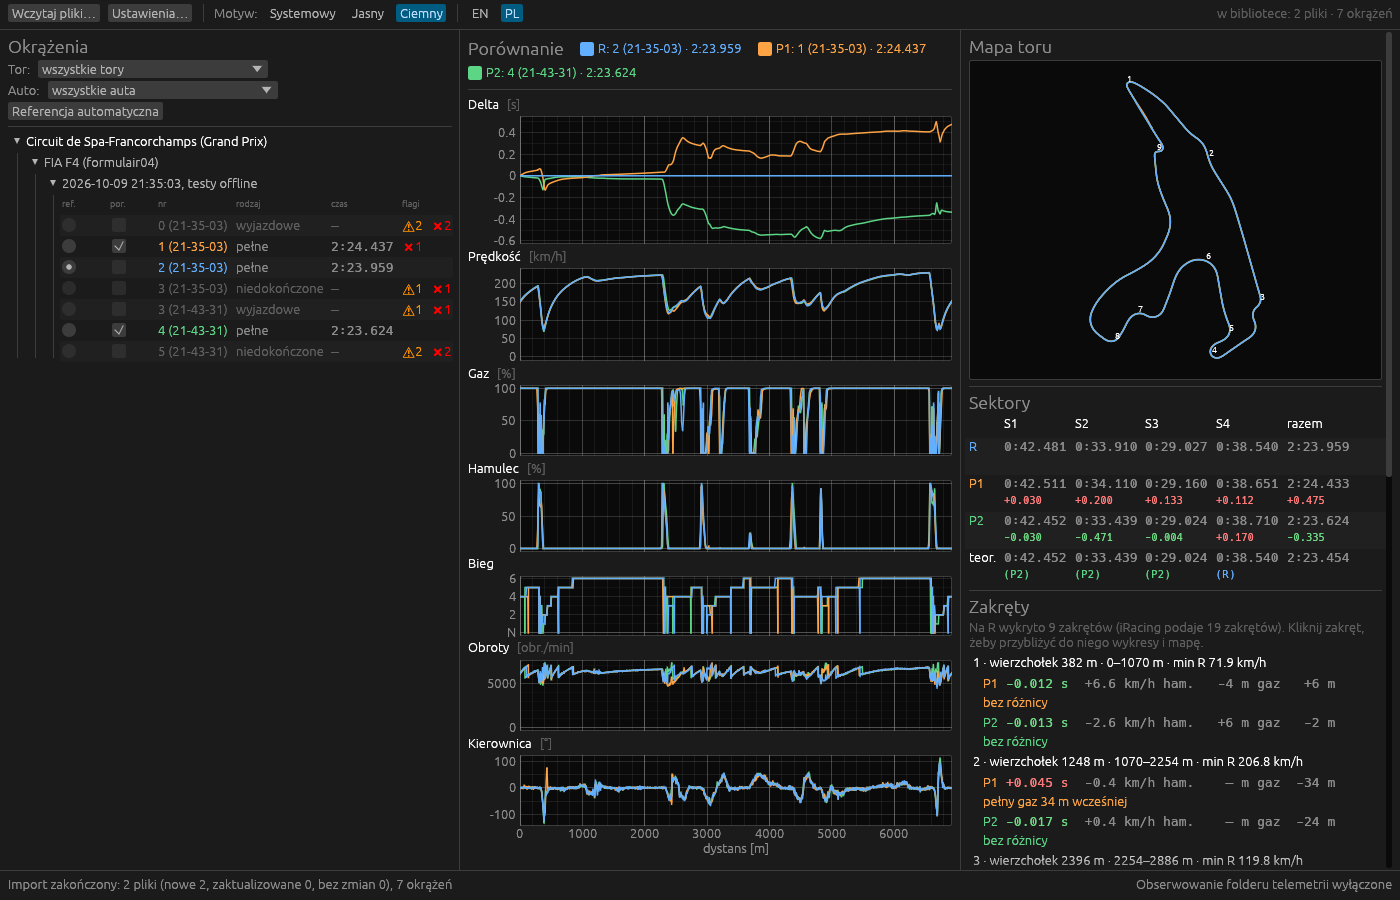Click the green P2 lap color swatch
Viewport: 1400px width, 900px height.
(475, 72)
